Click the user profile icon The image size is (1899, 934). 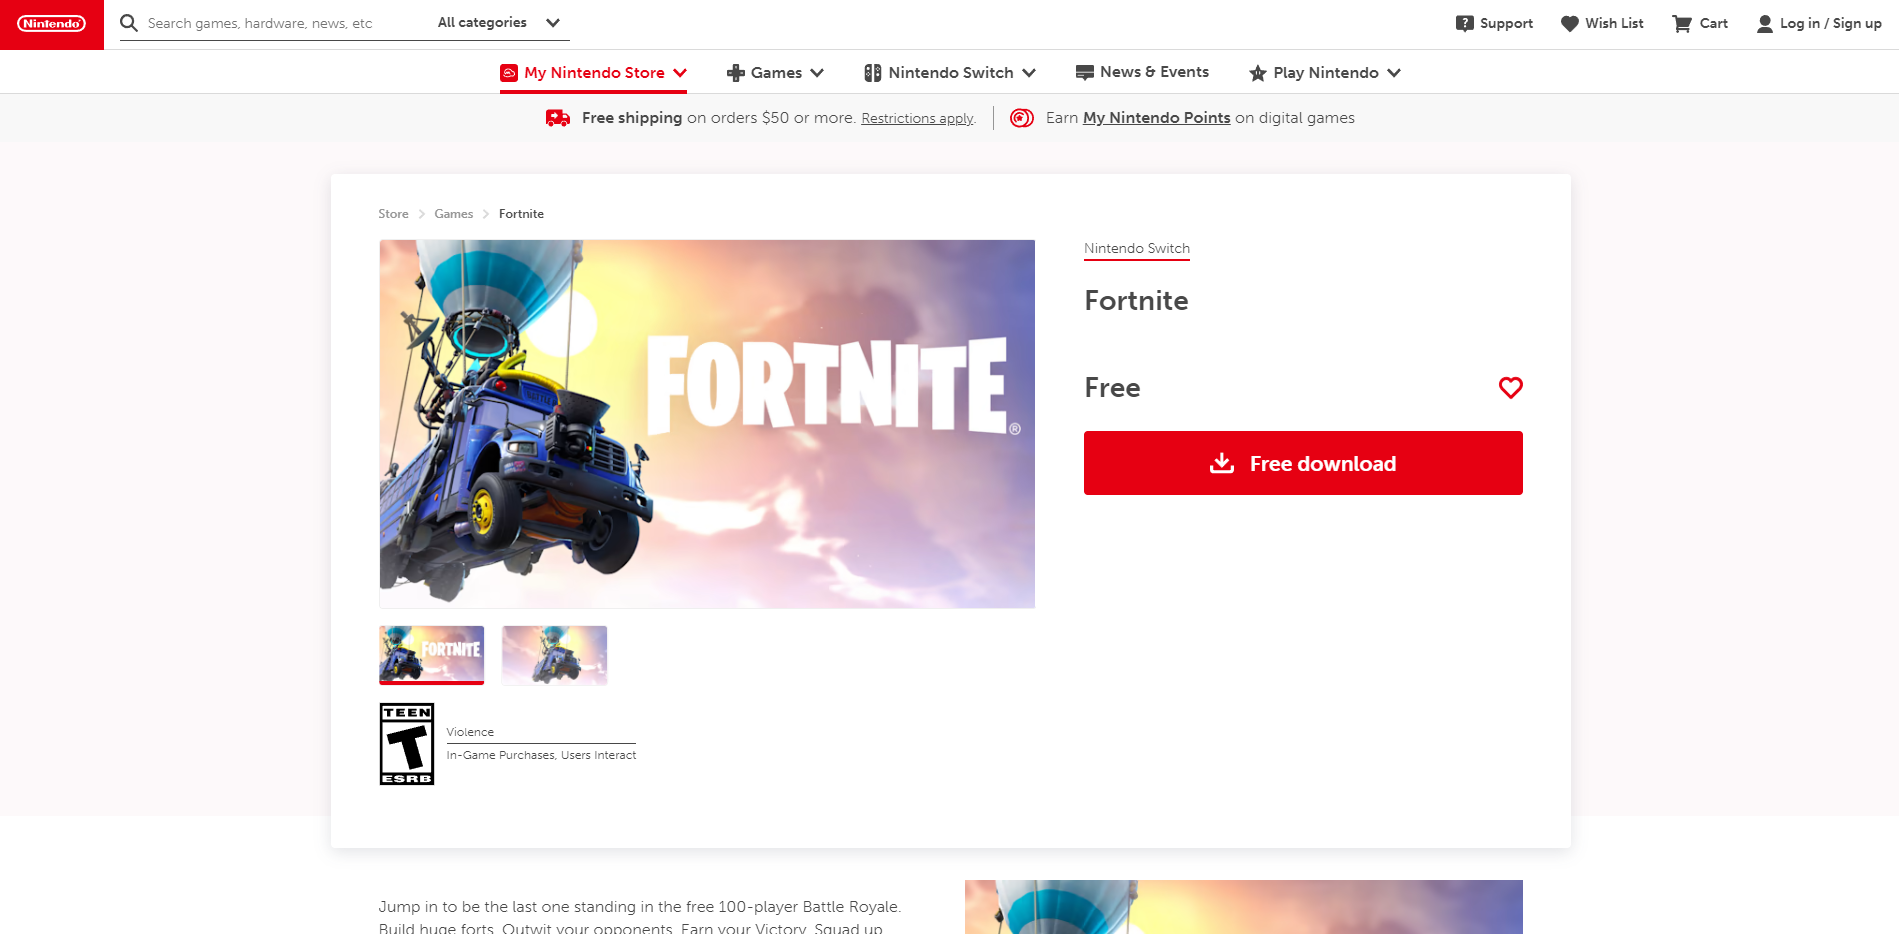pyautogui.click(x=1765, y=23)
